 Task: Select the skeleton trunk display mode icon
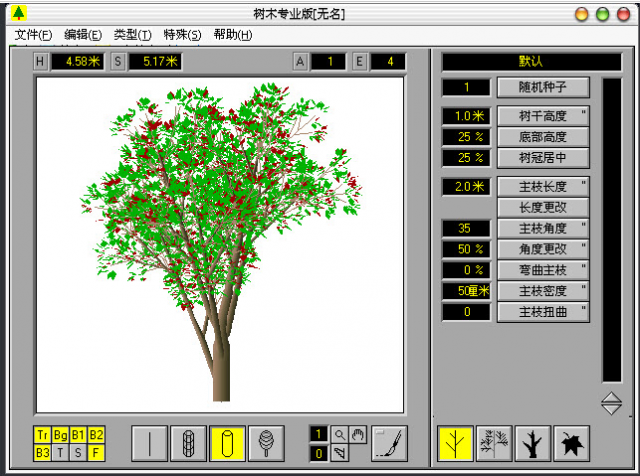[189, 443]
